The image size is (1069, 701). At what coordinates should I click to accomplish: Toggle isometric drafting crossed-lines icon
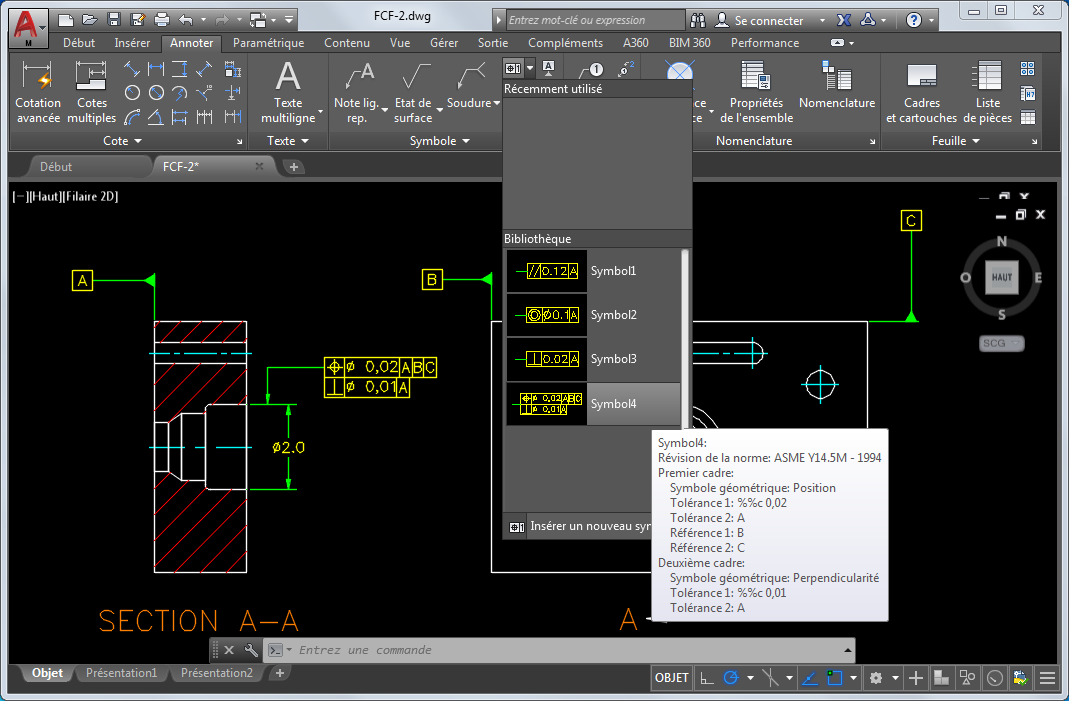point(770,678)
